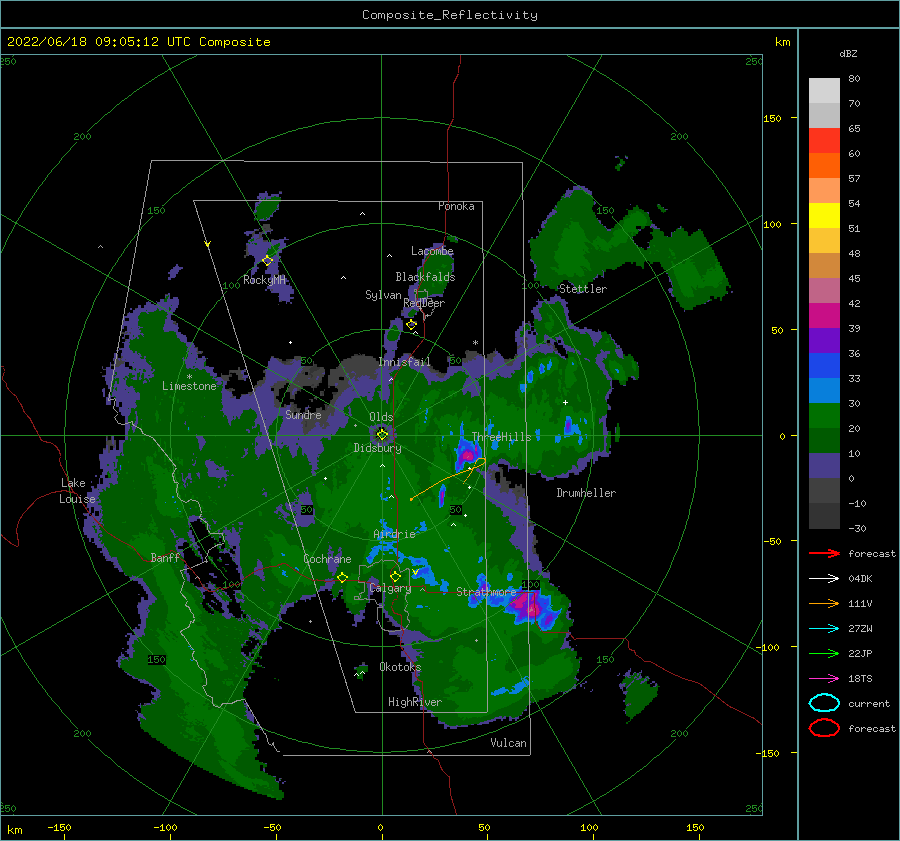Click the magenta 18TS arrow icon
The image size is (900, 841).
coord(824,679)
